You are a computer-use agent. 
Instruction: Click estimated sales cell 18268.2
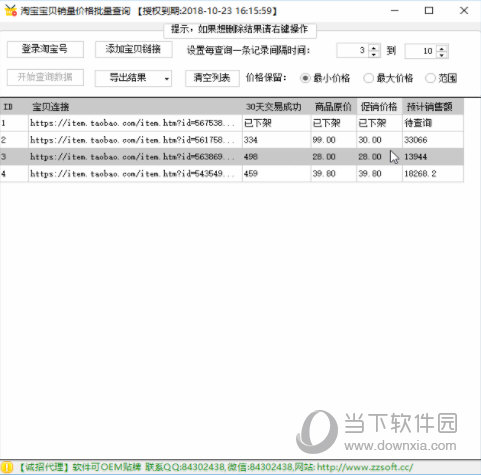pyautogui.click(x=433, y=174)
